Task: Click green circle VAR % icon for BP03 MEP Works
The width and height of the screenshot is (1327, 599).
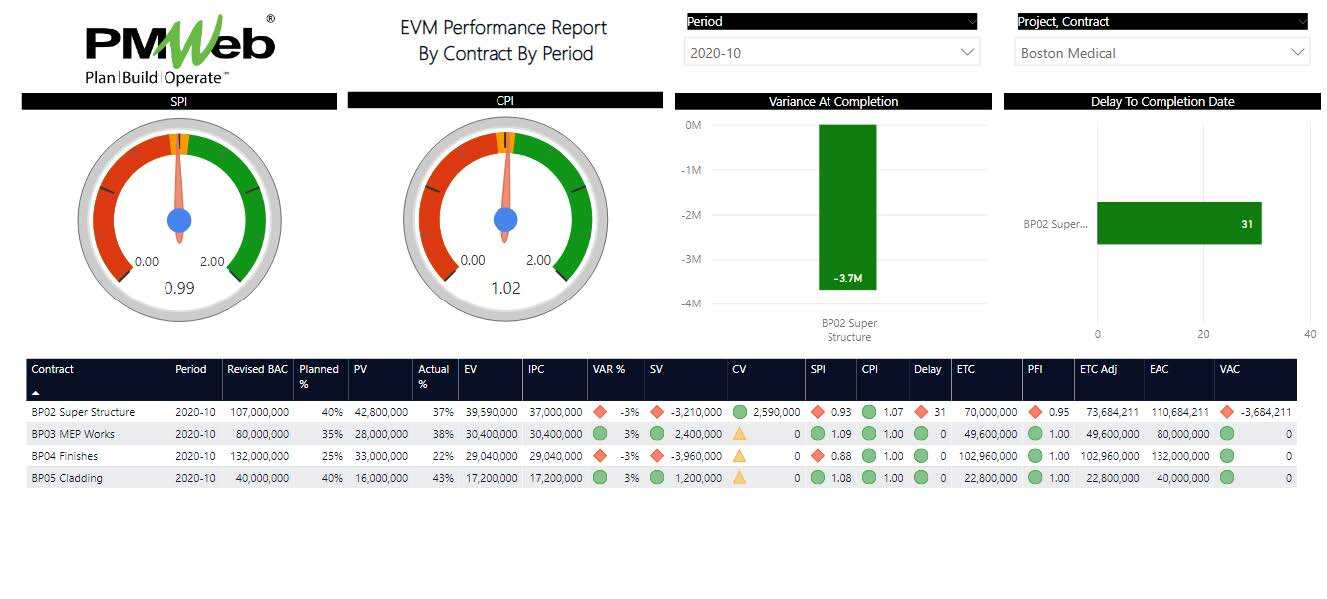Action: (600, 433)
